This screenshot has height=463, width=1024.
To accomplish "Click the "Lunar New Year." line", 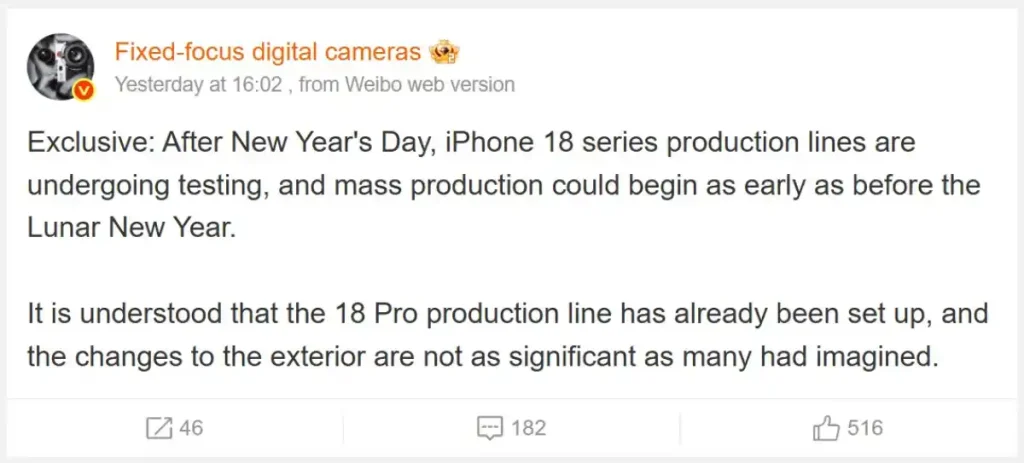I will coord(130,228).
